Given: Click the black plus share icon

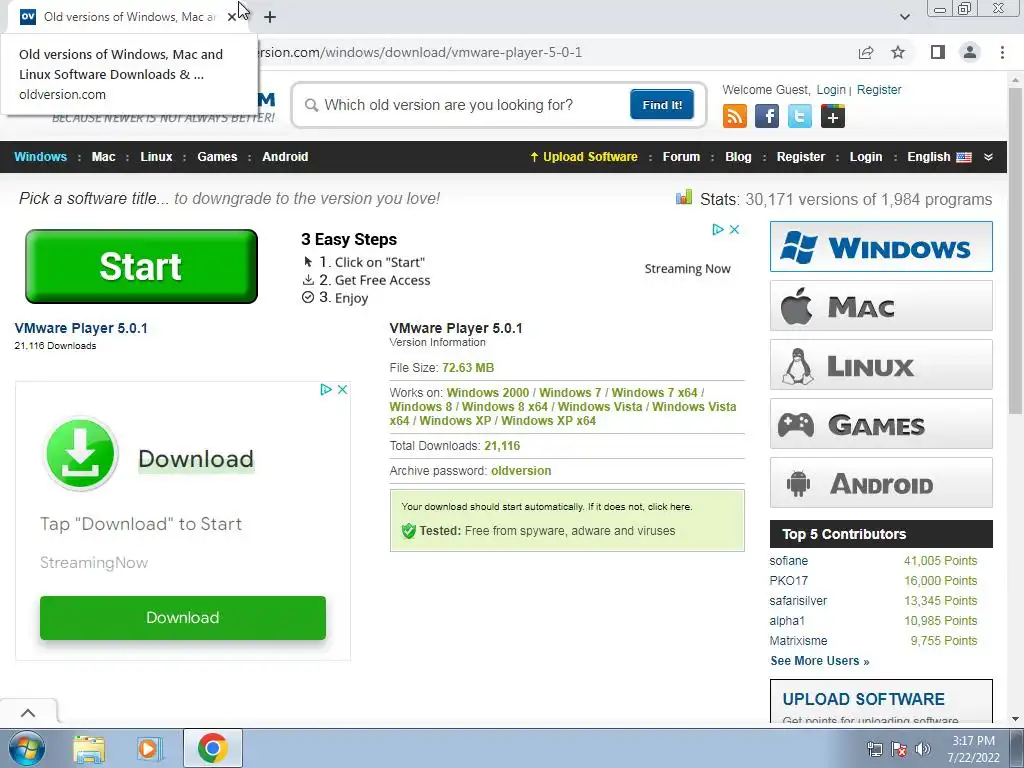Looking at the screenshot, I should click(833, 117).
